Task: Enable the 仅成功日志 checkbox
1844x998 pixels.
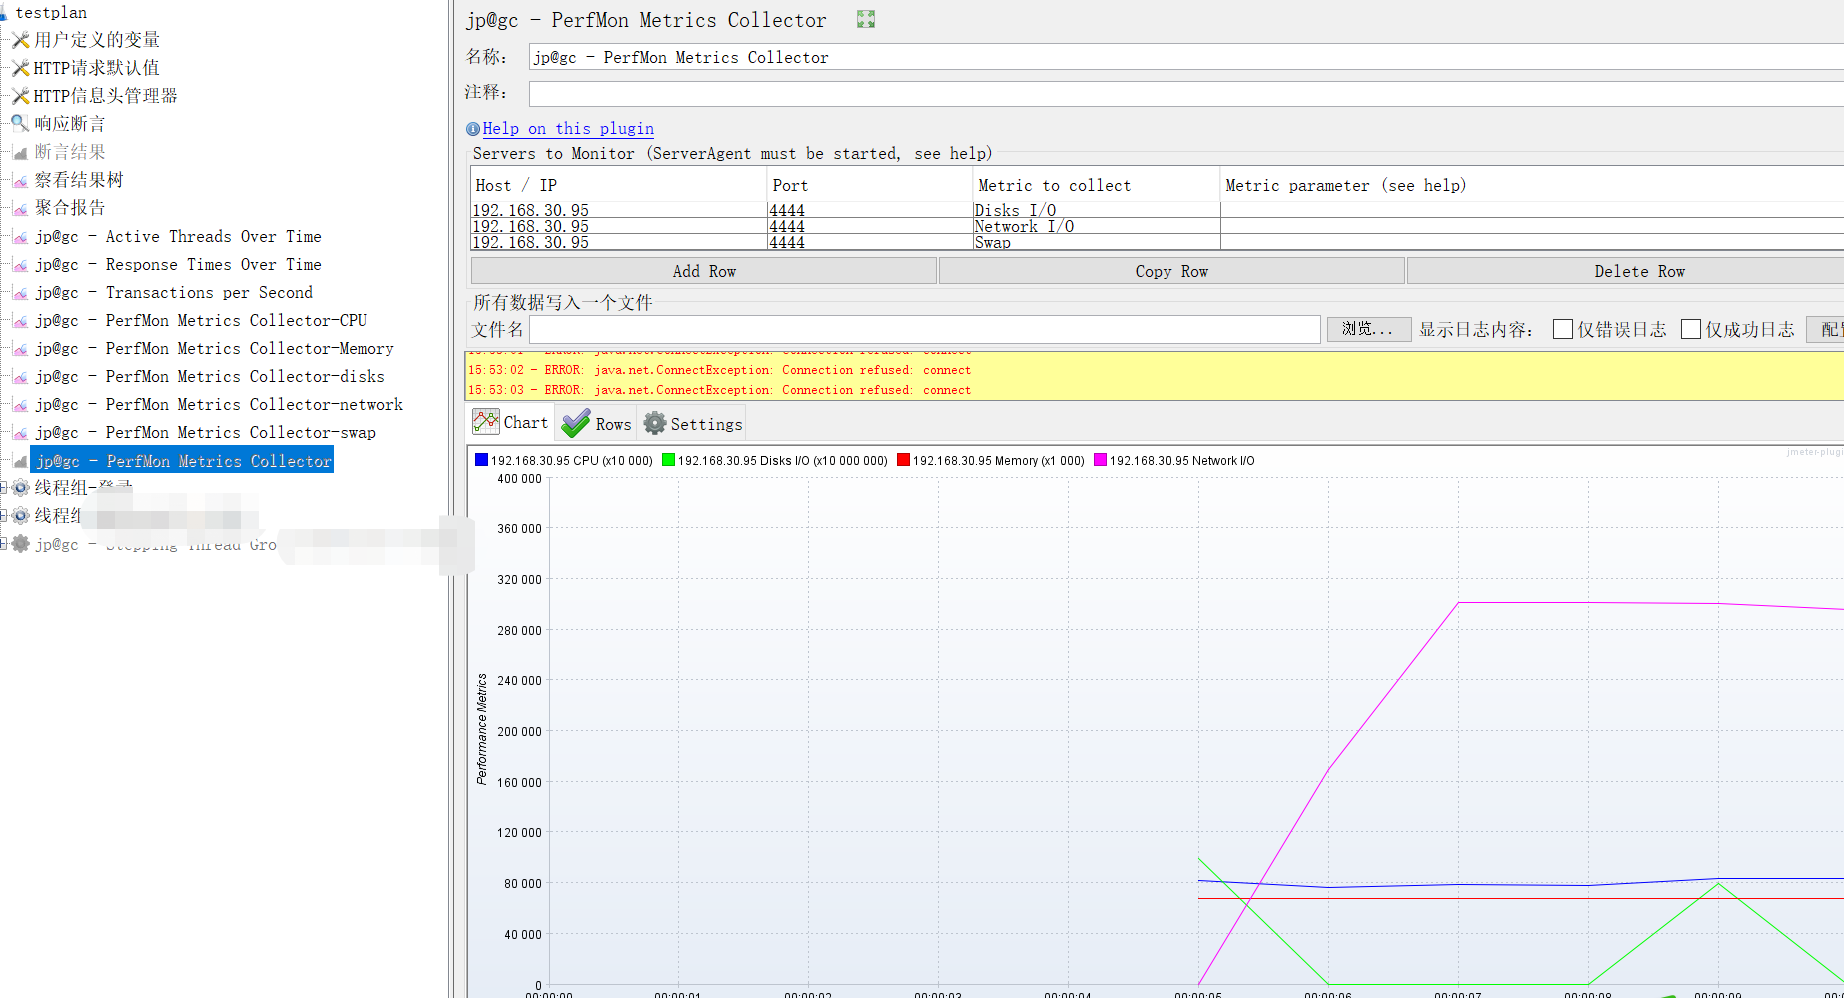Action: tap(1691, 329)
